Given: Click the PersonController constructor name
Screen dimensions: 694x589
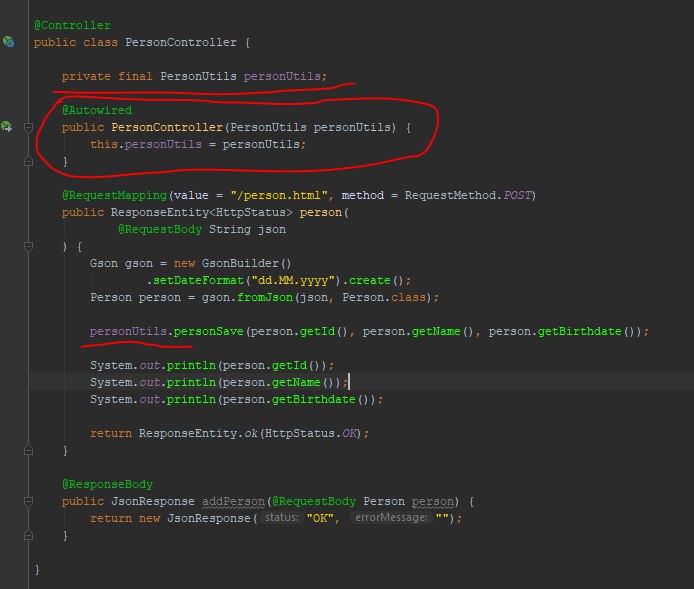Looking at the screenshot, I should pos(167,127).
